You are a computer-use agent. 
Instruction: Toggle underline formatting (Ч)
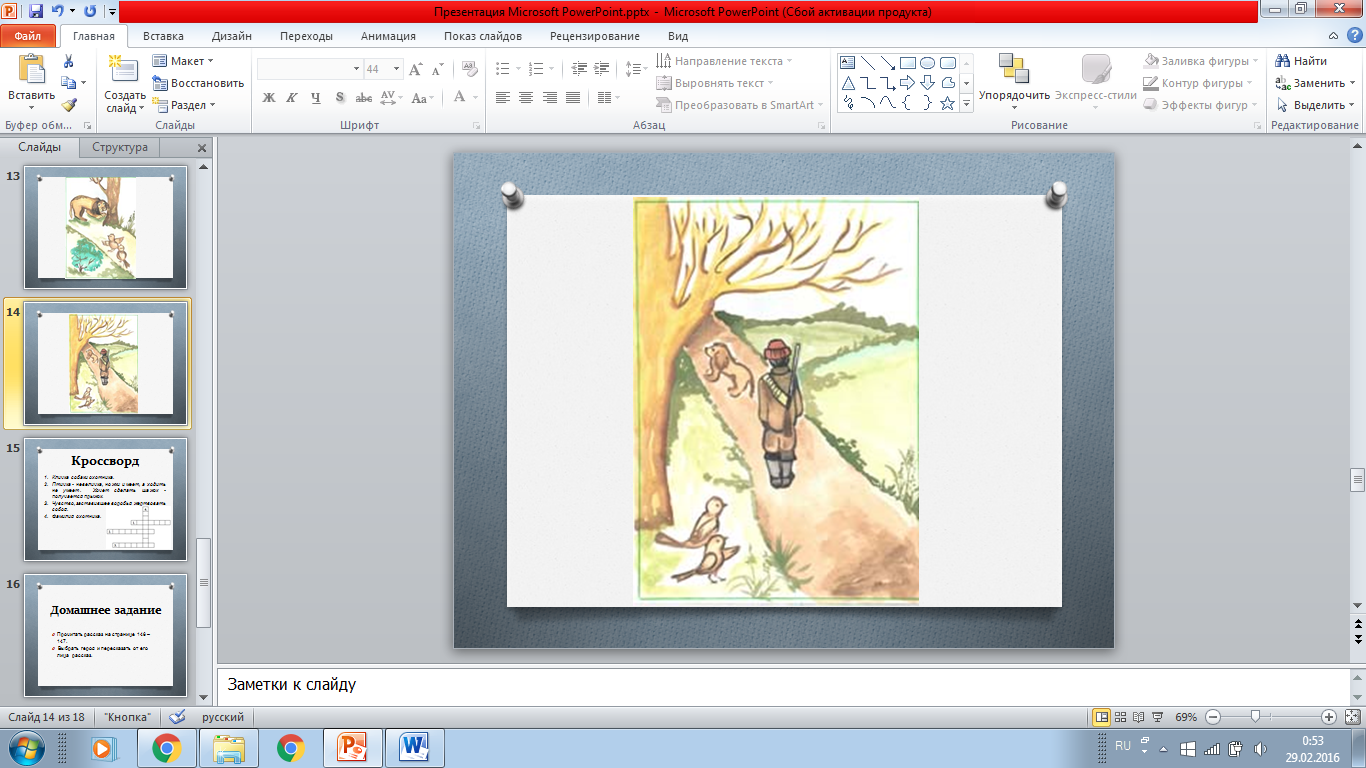pos(316,98)
